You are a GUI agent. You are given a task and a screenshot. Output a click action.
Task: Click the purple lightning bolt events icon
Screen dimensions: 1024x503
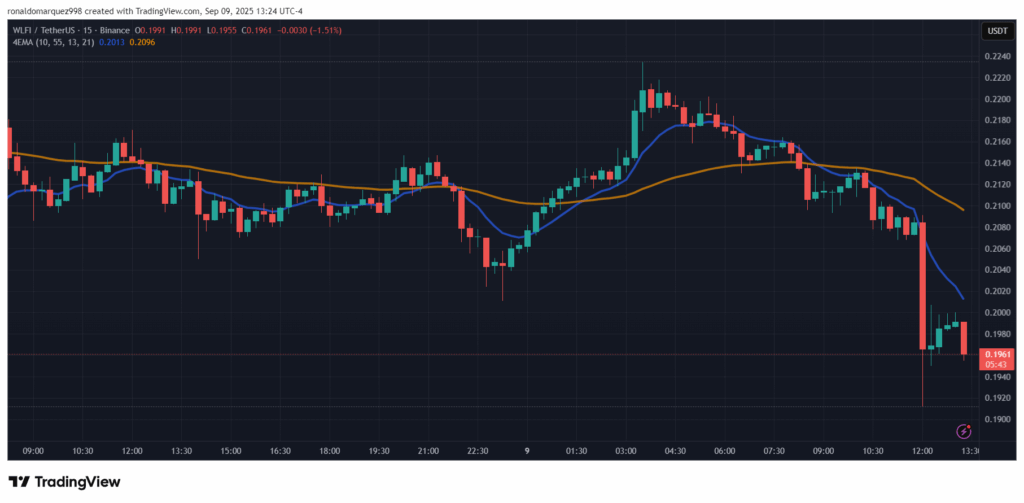[964, 431]
